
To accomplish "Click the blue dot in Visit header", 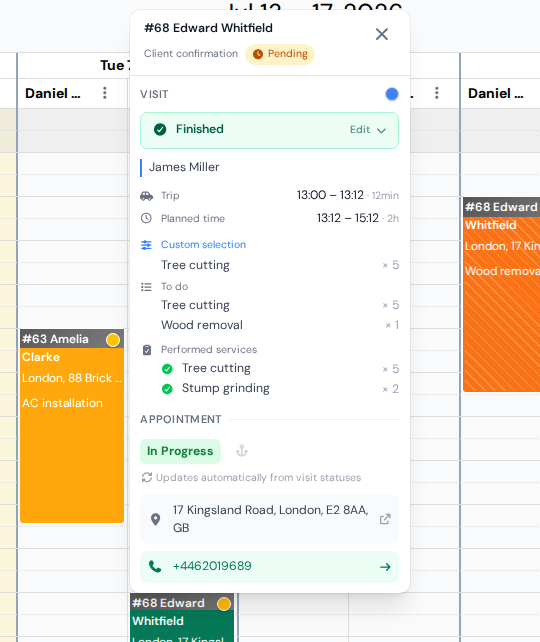I will [x=392, y=94].
